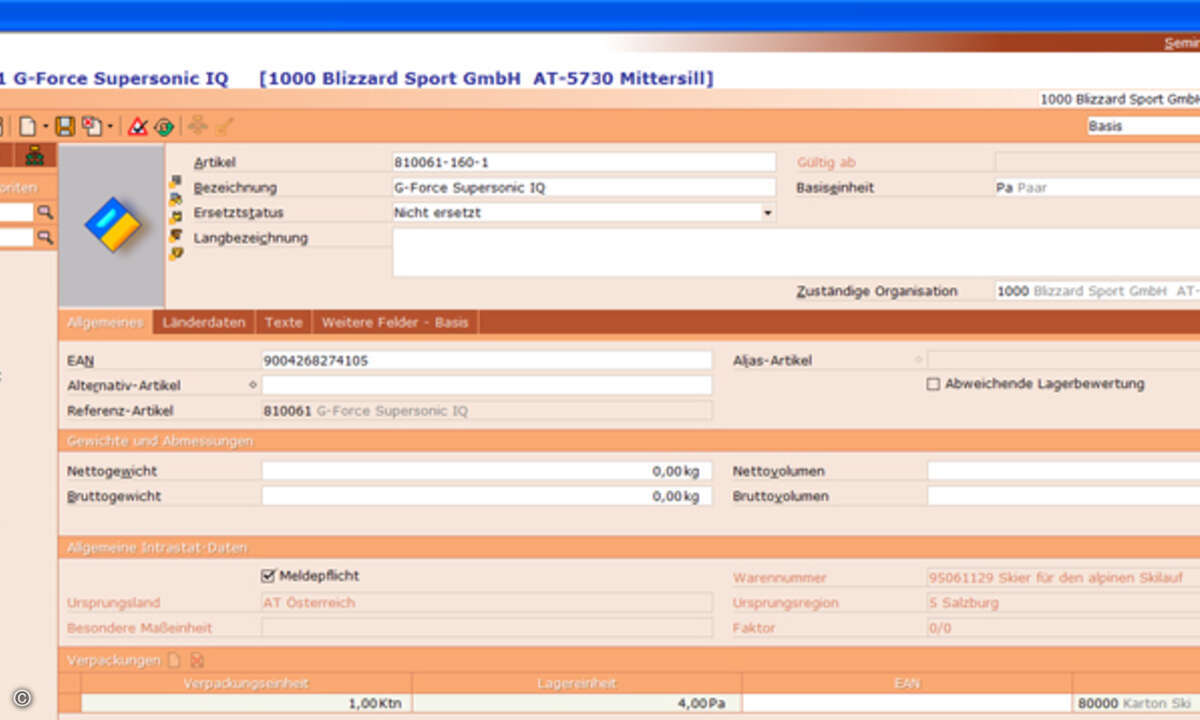Click the lower magnifier search icon in sidebar
The width and height of the screenshot is (1200, 720).
pos(45,237)
